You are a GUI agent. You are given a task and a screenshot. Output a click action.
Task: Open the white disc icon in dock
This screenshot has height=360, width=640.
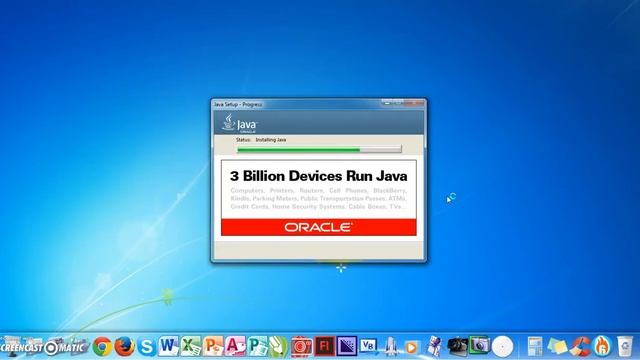(x=502, y=347)
